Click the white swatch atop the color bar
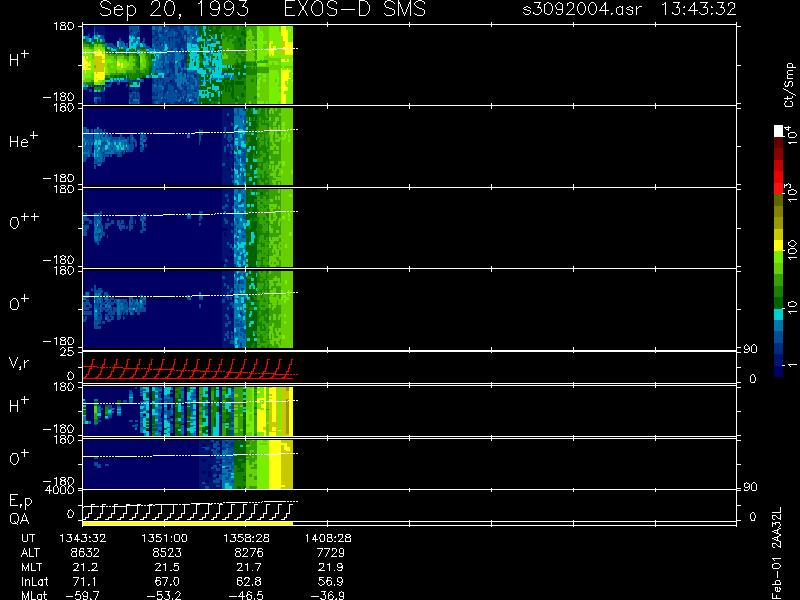The width and height of the screenshot is (800, 600). 779,131
